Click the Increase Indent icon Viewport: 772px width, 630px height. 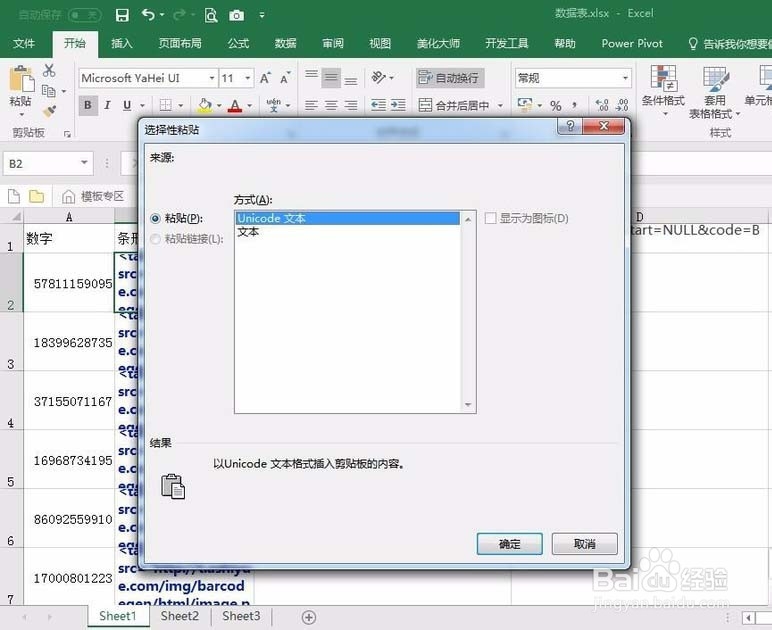click(398, 105)
